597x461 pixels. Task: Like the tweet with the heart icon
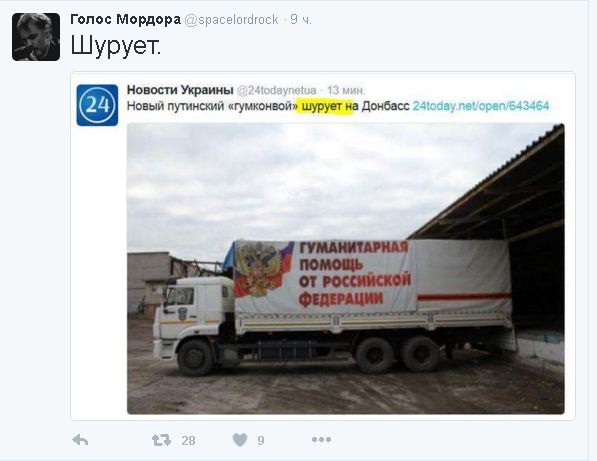[x=240, y=440]
